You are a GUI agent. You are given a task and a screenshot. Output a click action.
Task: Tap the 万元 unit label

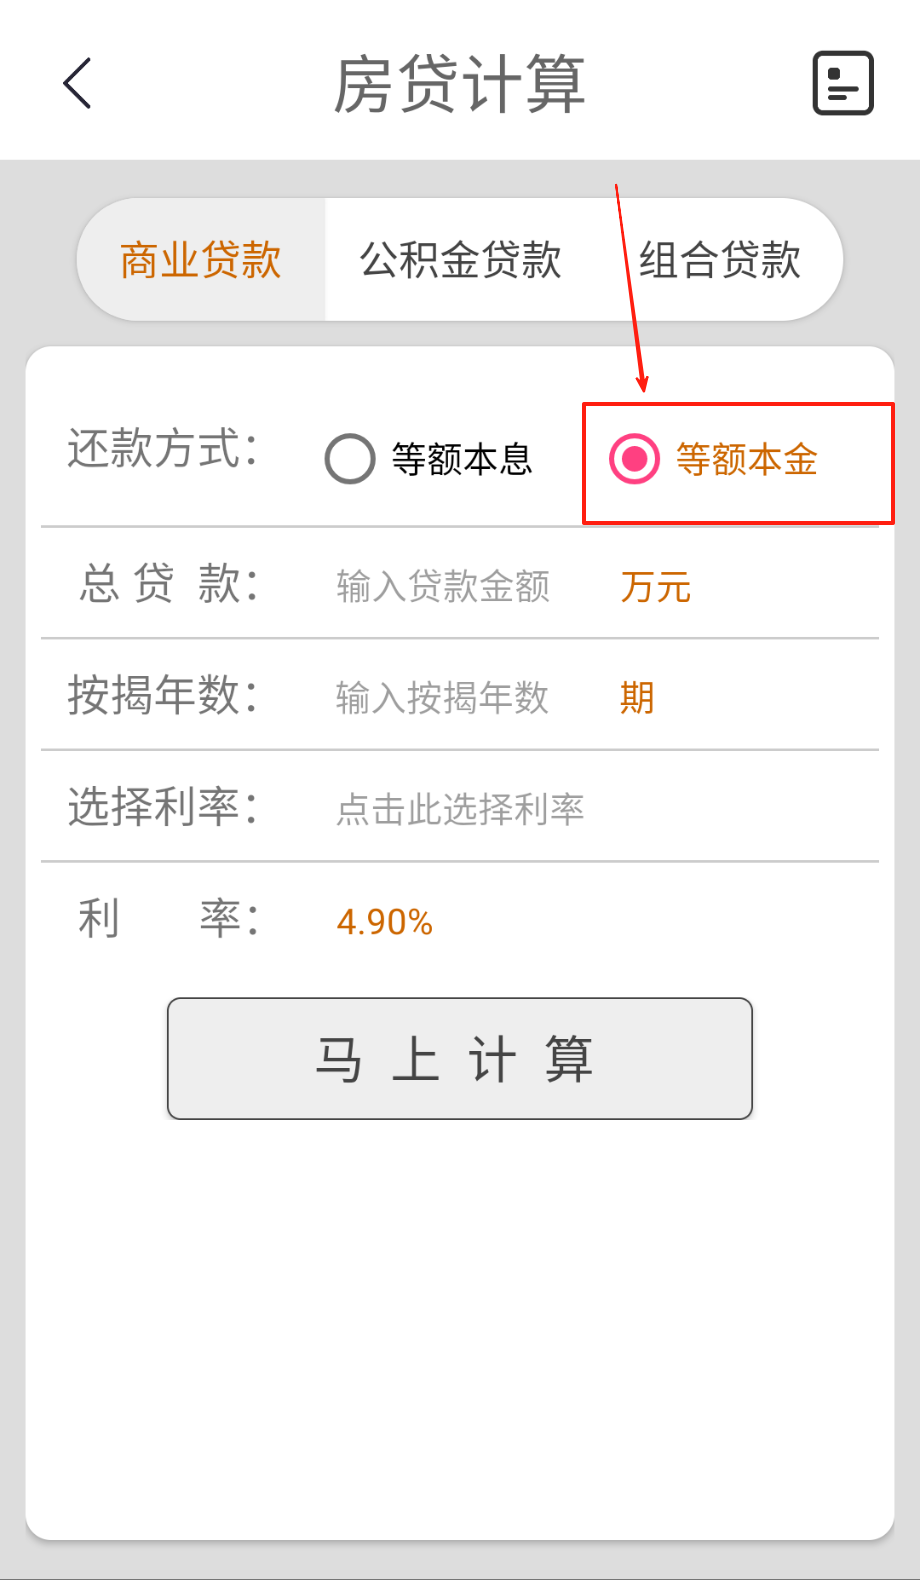[x=656, y=587]
